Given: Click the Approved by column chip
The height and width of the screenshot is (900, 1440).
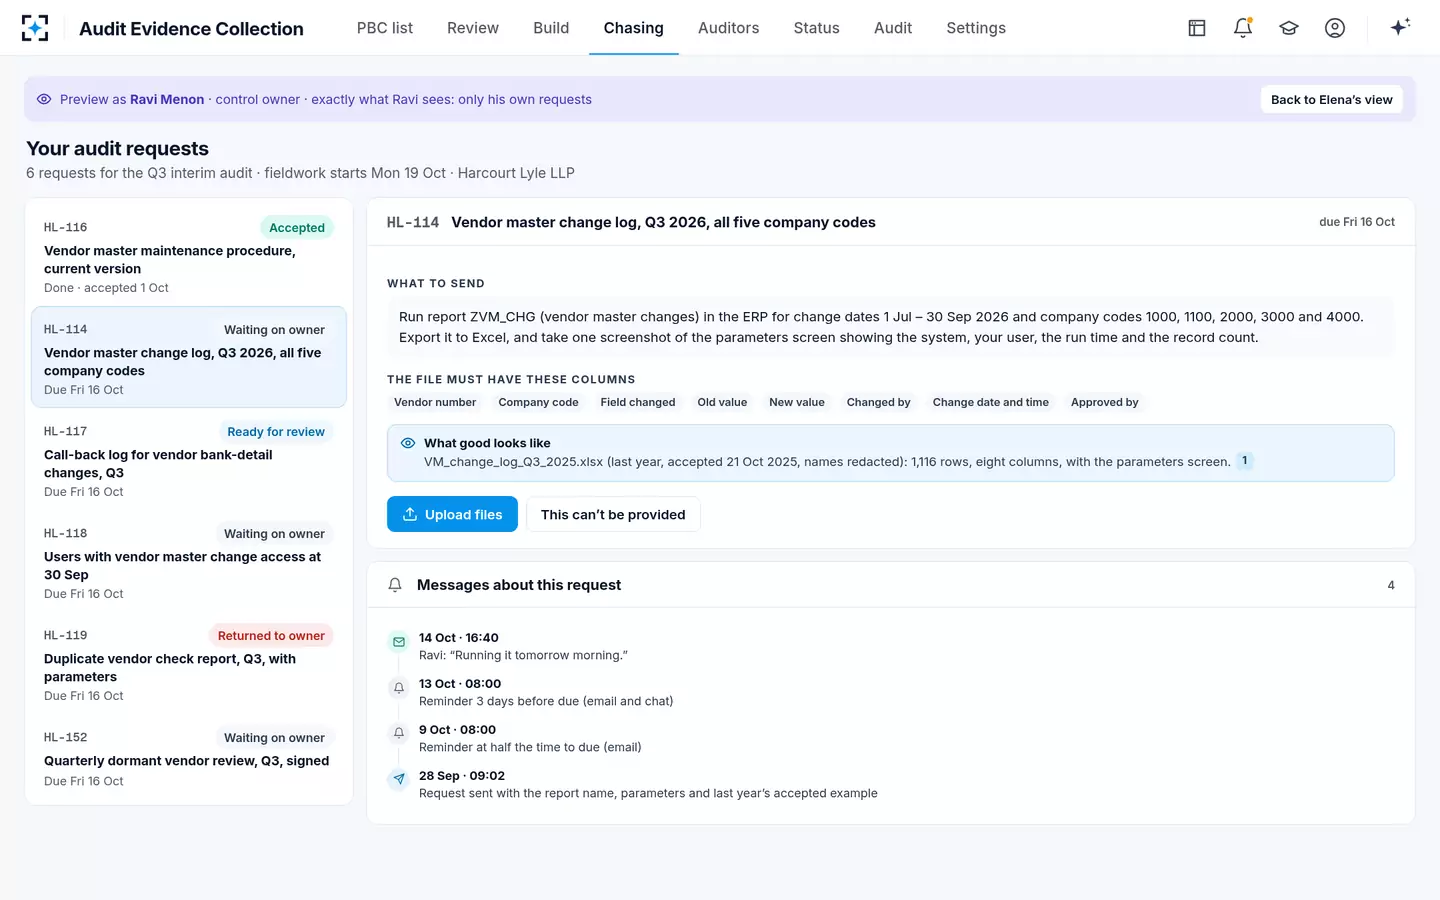Looking at the screenshot, I should [1105, 402].
